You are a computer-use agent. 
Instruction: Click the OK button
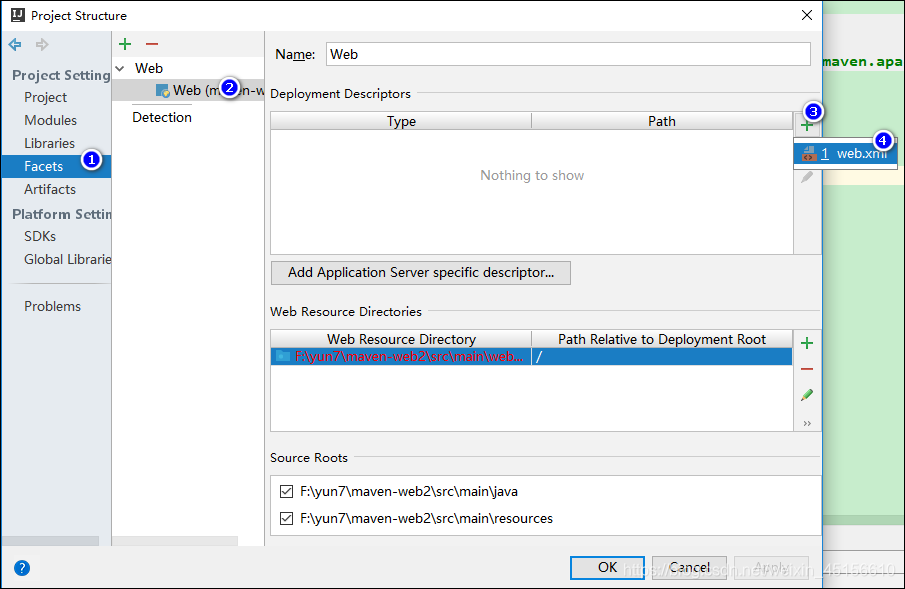coord(607,568)
